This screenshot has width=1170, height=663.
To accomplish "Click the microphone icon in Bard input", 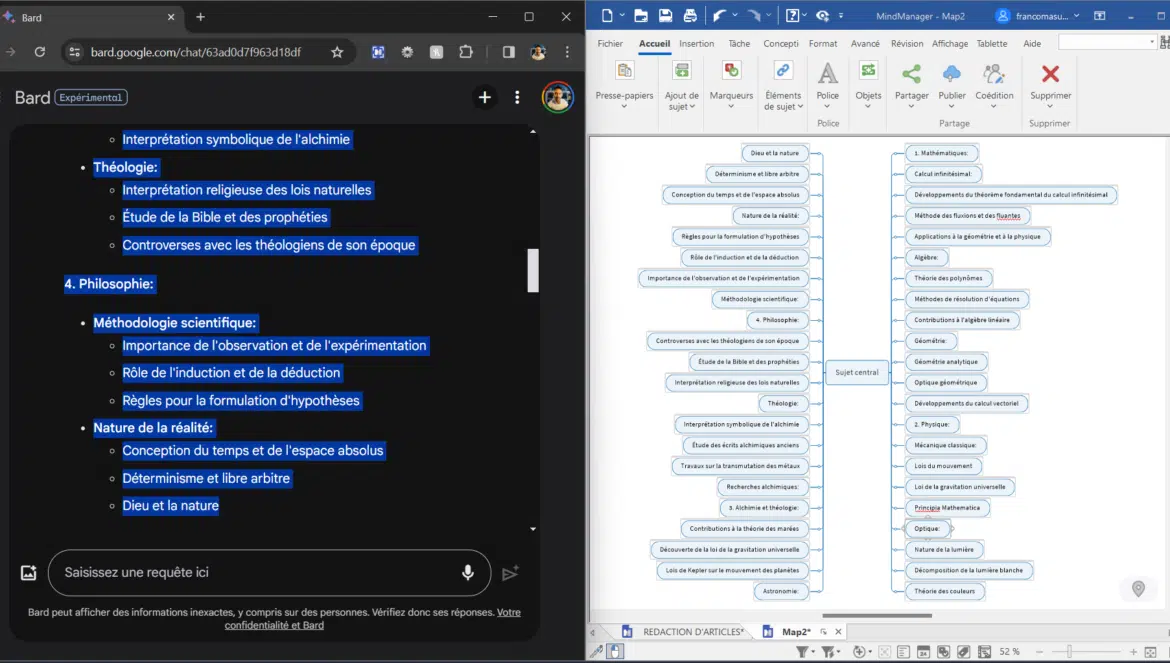I will [x=467, y=573].
